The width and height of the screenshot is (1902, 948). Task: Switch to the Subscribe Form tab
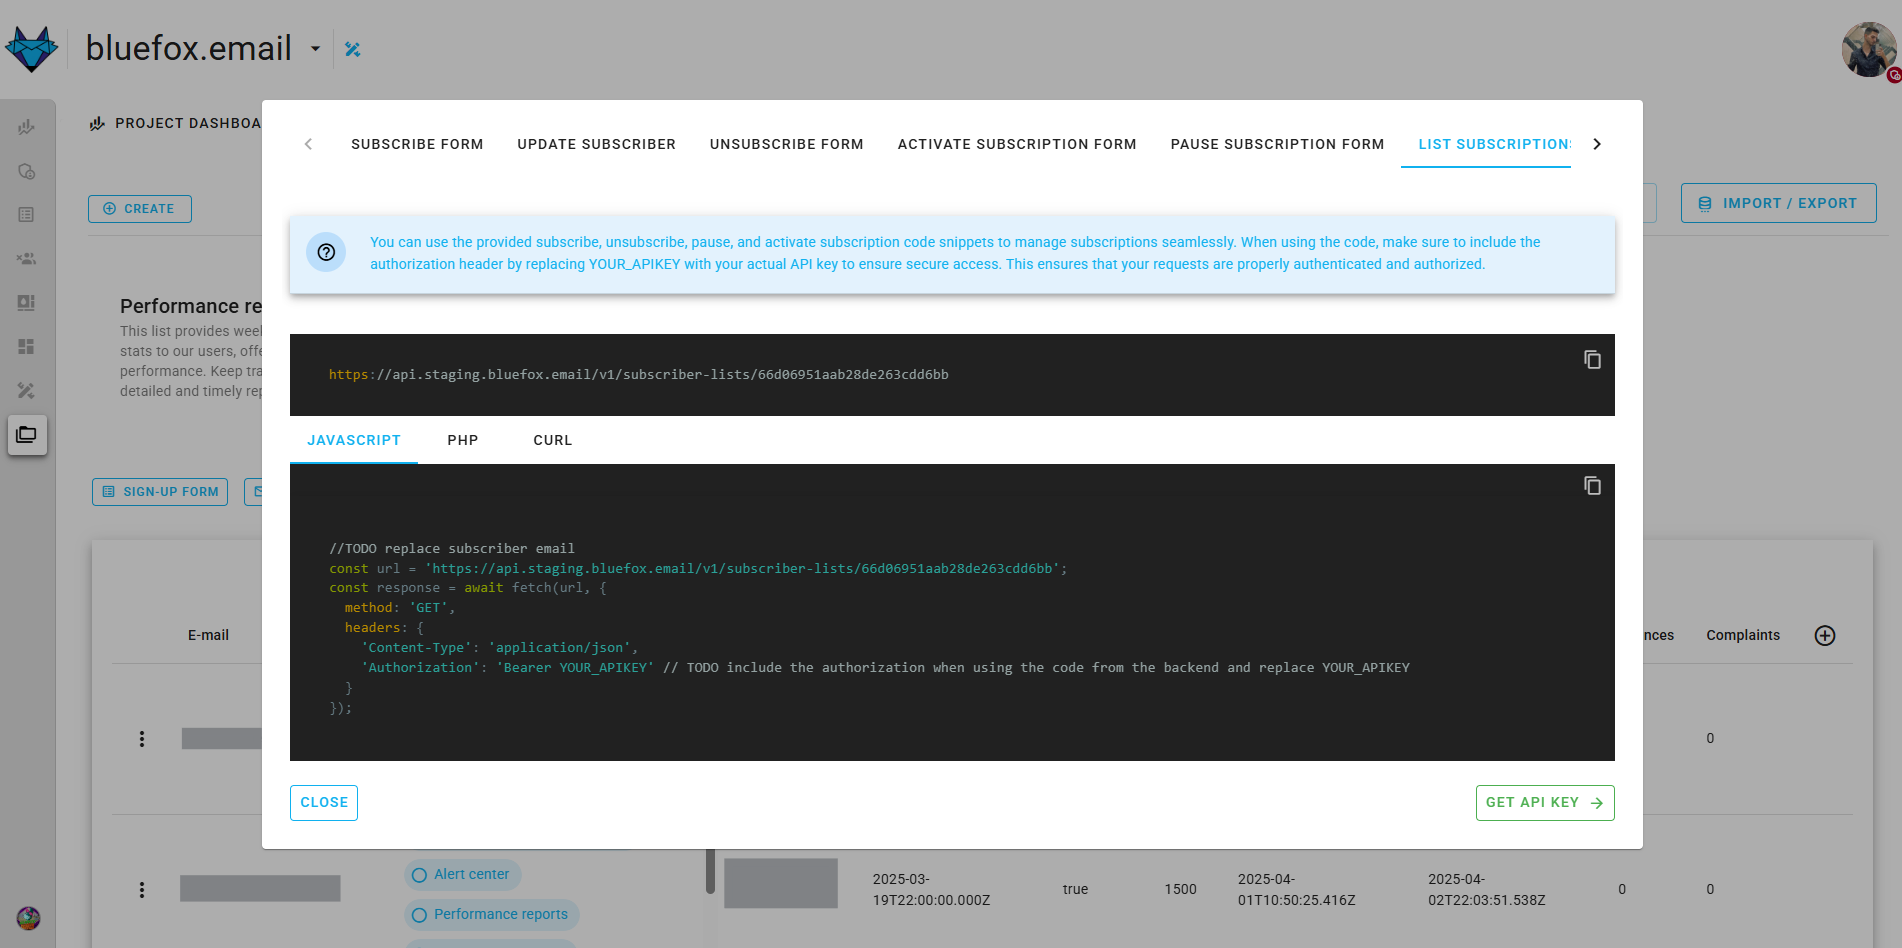(417, 144)
